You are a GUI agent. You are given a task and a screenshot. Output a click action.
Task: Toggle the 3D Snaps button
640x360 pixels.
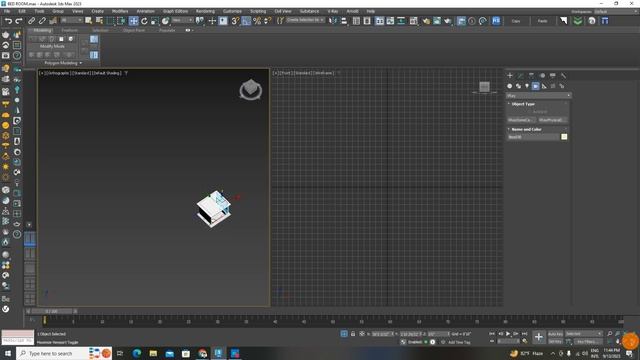[x=235, y=21]
